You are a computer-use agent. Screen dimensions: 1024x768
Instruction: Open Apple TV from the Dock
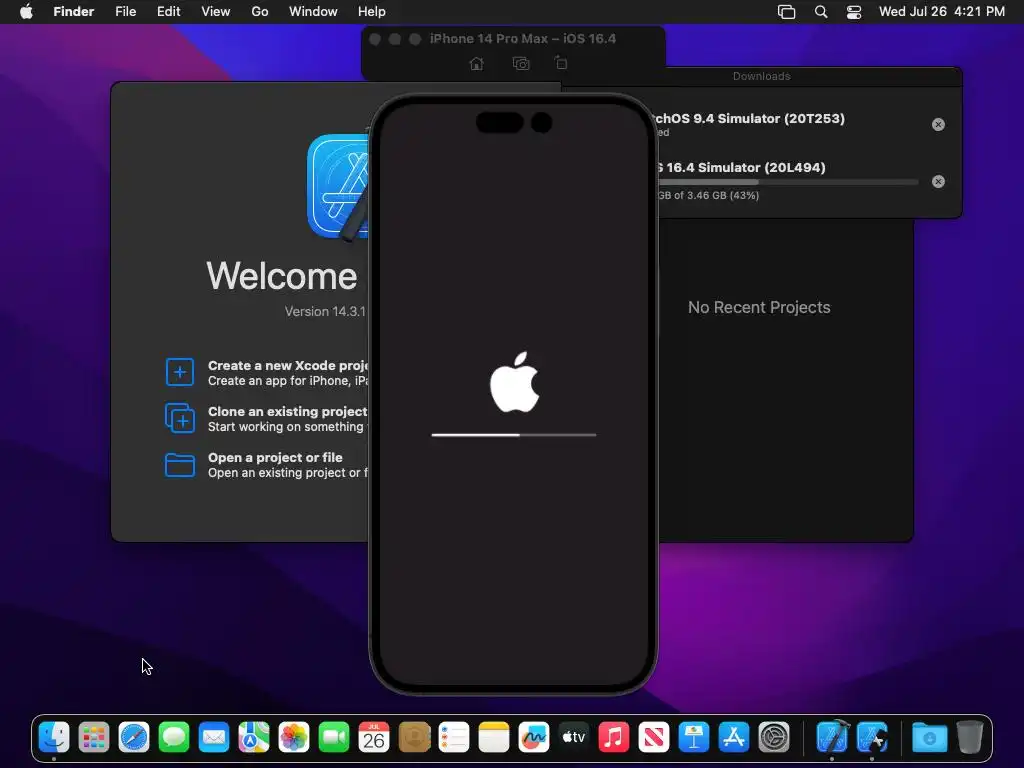tap(573, 738)
